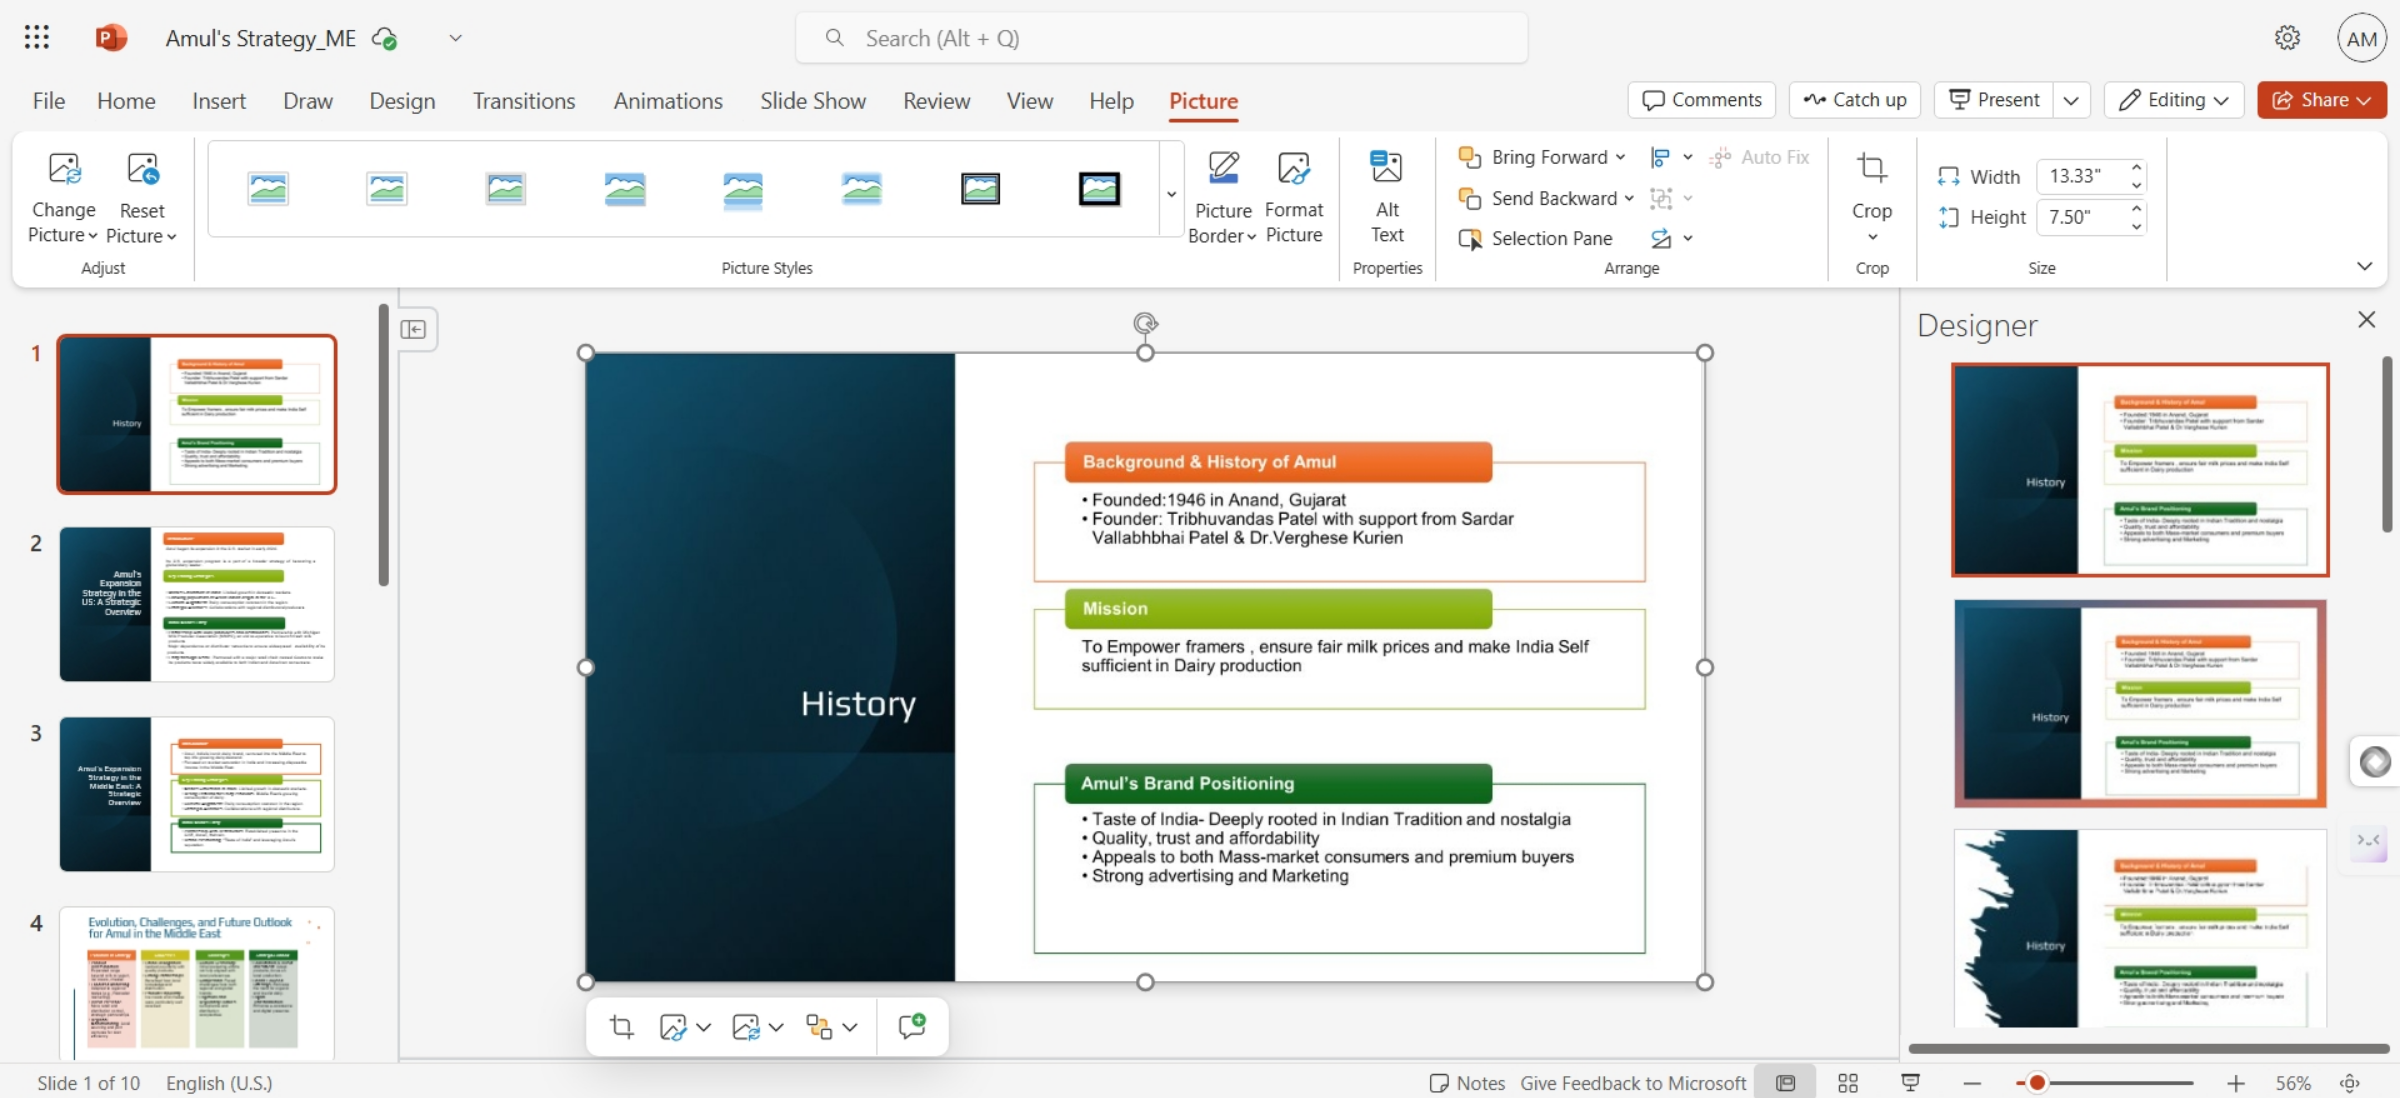The image size is (2400, 1098).
Task: Select slide 3 thumbnail
Action: point(197,794)
